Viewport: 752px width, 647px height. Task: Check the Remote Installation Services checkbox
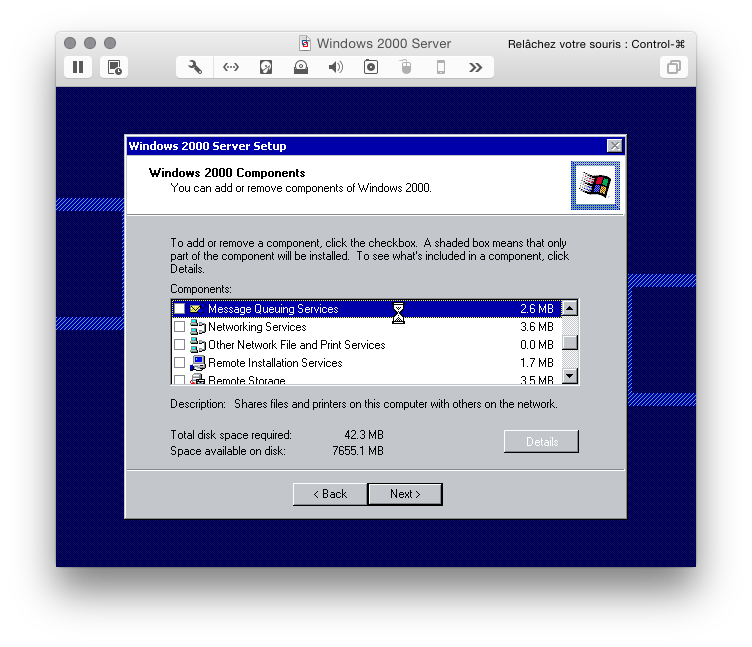point(179,363)
